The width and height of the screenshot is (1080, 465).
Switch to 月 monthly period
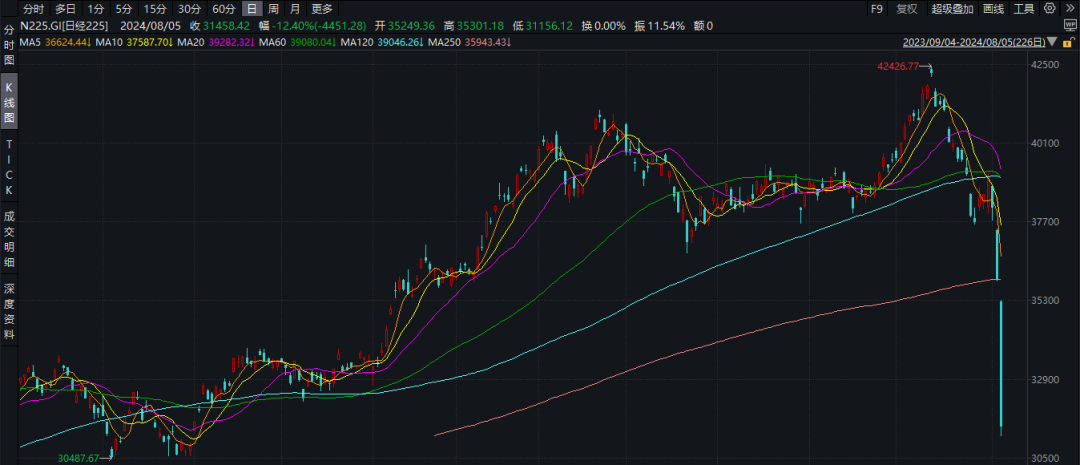[294, 9]
